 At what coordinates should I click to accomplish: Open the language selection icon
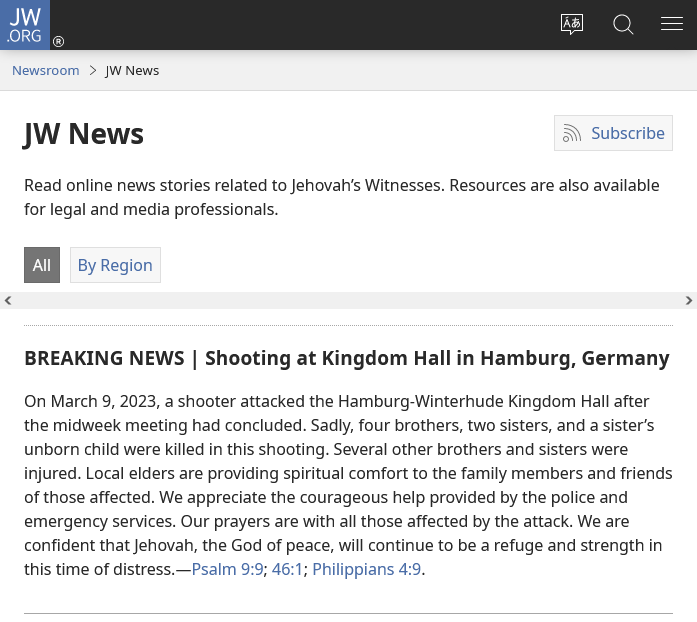(571, 25)
